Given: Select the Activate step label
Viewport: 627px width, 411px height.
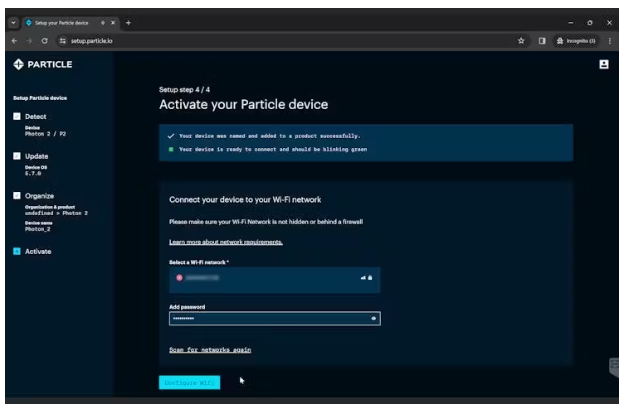Looking at the screenshot, I should (x=38, y=251).
